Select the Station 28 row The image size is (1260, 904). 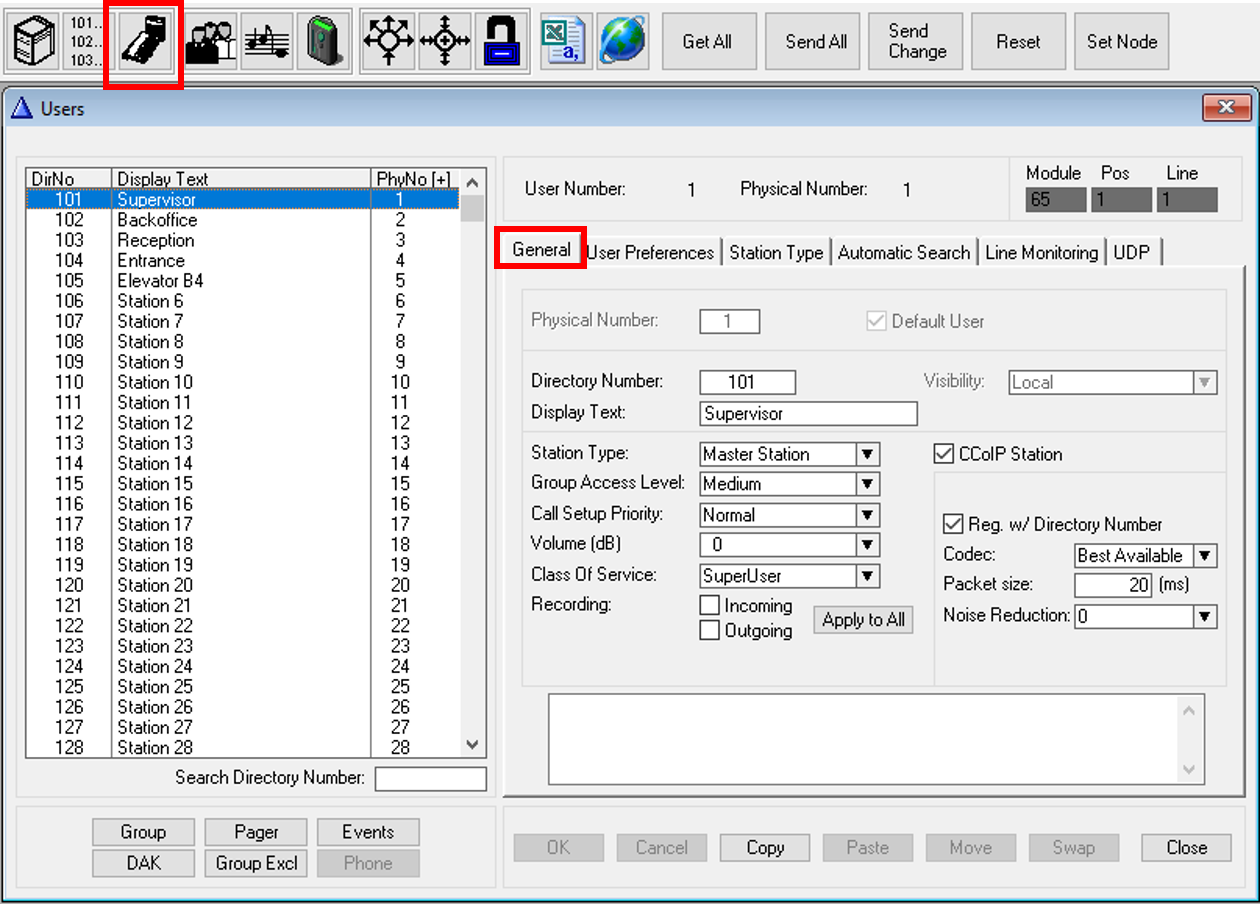tap(244, 747)
